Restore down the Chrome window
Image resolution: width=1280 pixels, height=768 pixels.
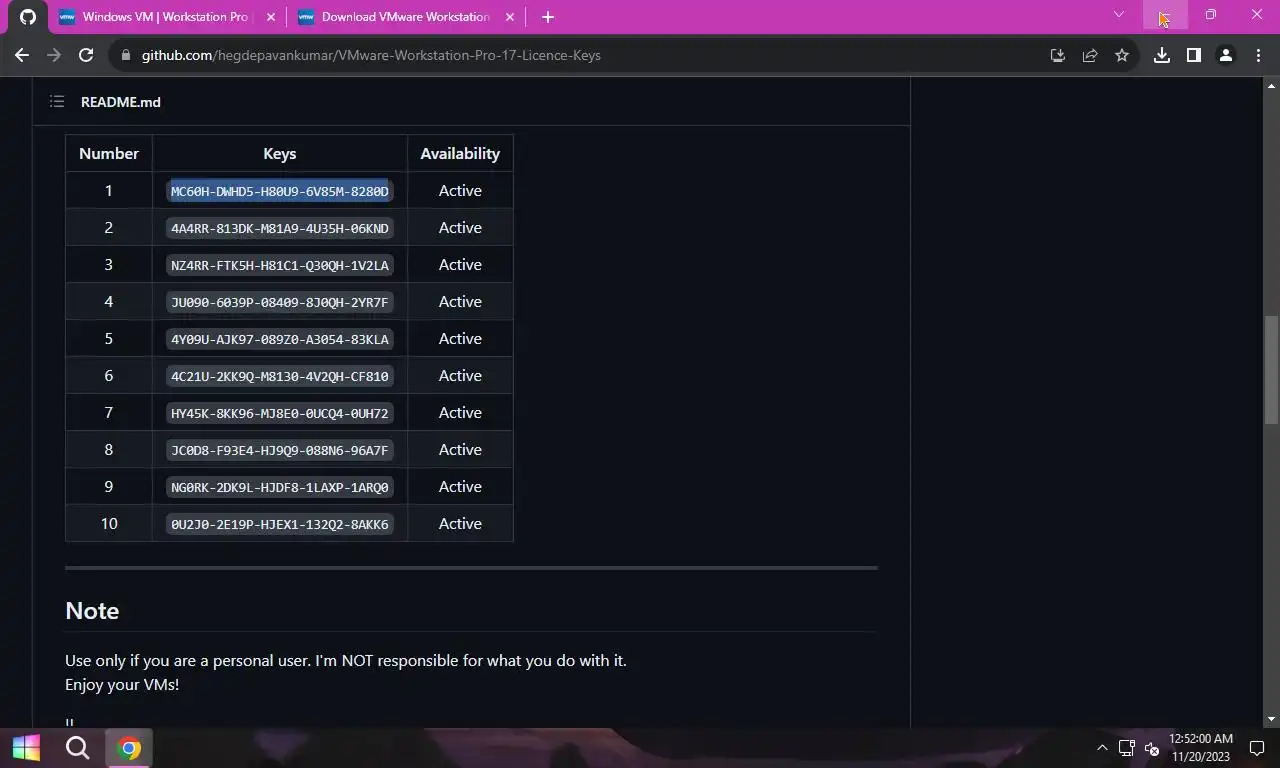pos(1211,15)
